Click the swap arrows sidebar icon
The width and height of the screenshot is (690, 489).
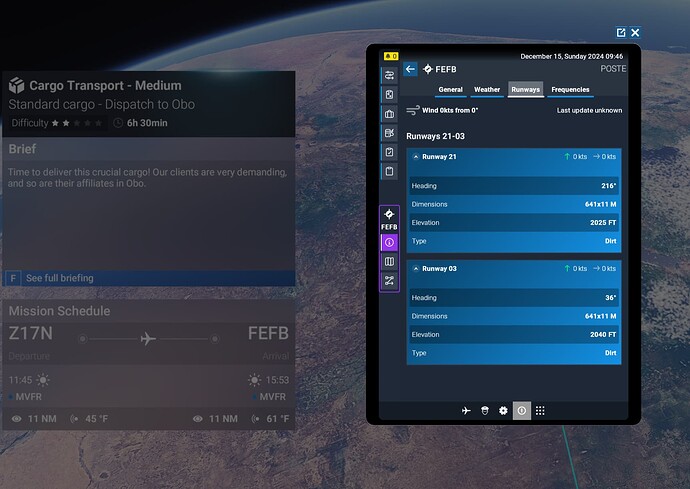point(389,75)
